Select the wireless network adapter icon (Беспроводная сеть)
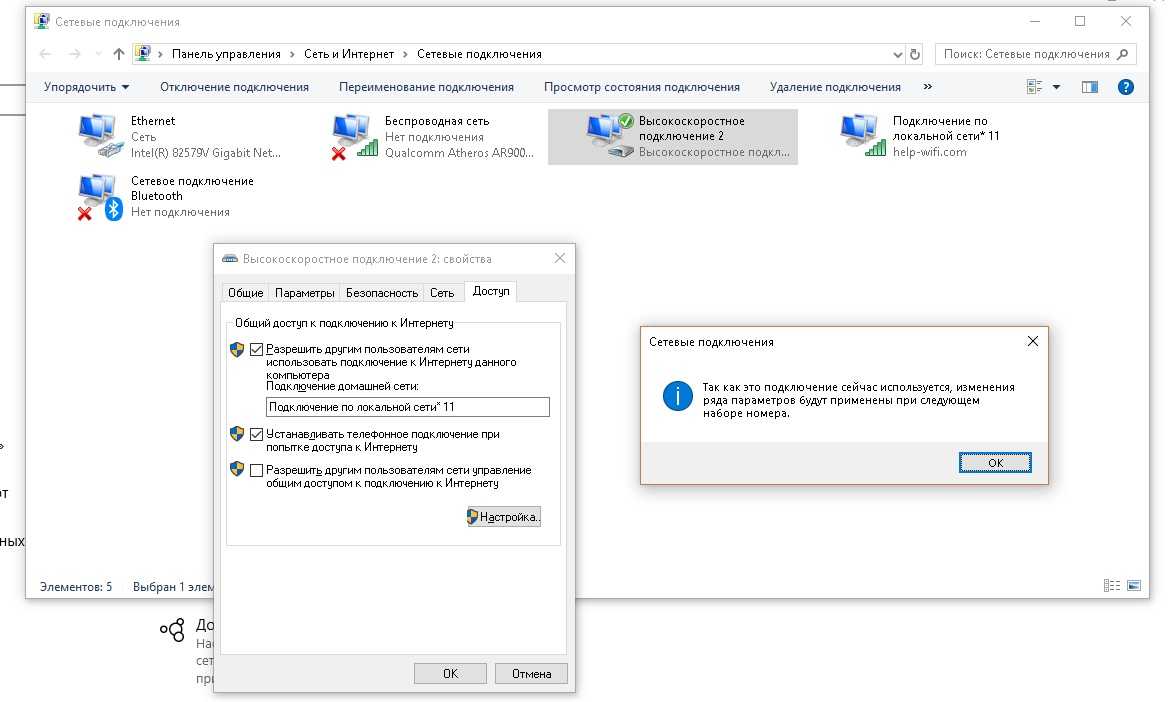Screen dimensions: 1170x702 tap(354, 136)
